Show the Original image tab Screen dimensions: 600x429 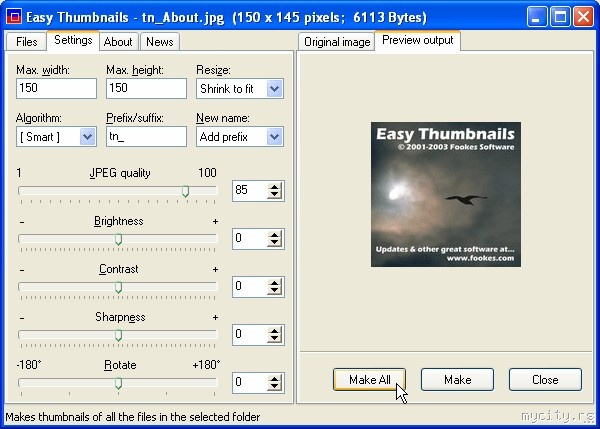pos(337,42)
